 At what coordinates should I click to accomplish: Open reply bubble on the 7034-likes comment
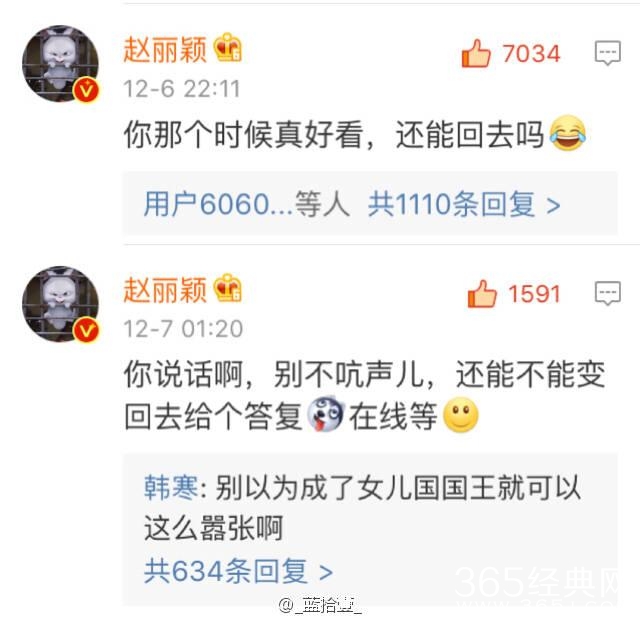pyautogui.click(x=608, y=53)
